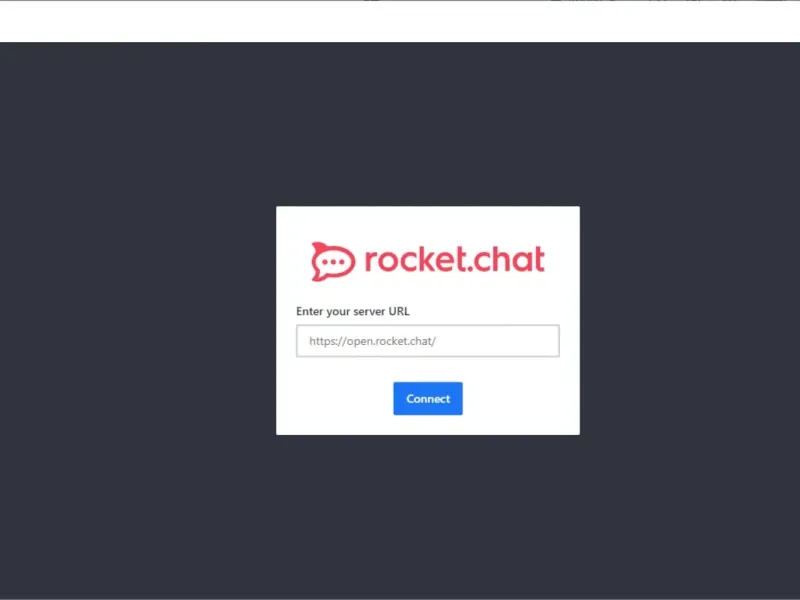This screenshot has width=800, height=600.
Task: Click the rocket.chat wordmark text
Action: [x=455, y=259]
